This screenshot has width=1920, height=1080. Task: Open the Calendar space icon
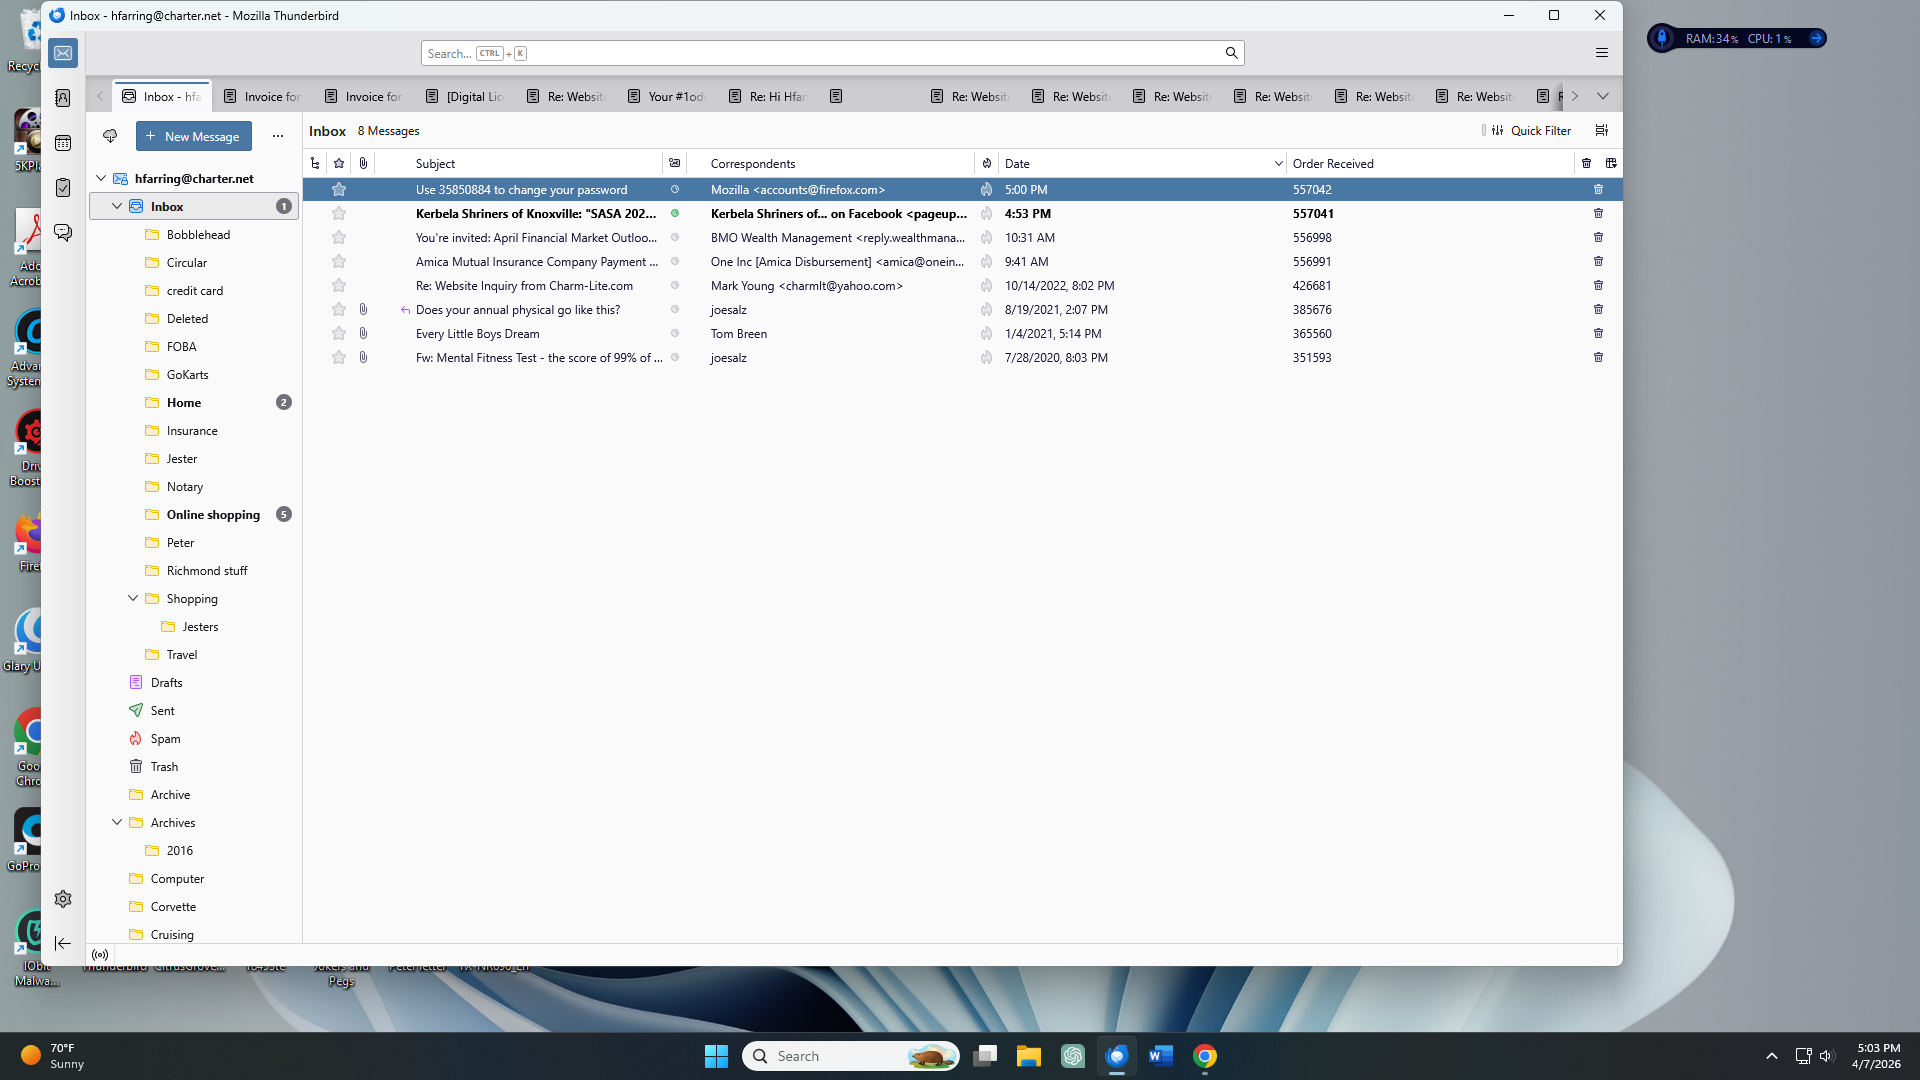pyautogui.click(x=63, y=143)
